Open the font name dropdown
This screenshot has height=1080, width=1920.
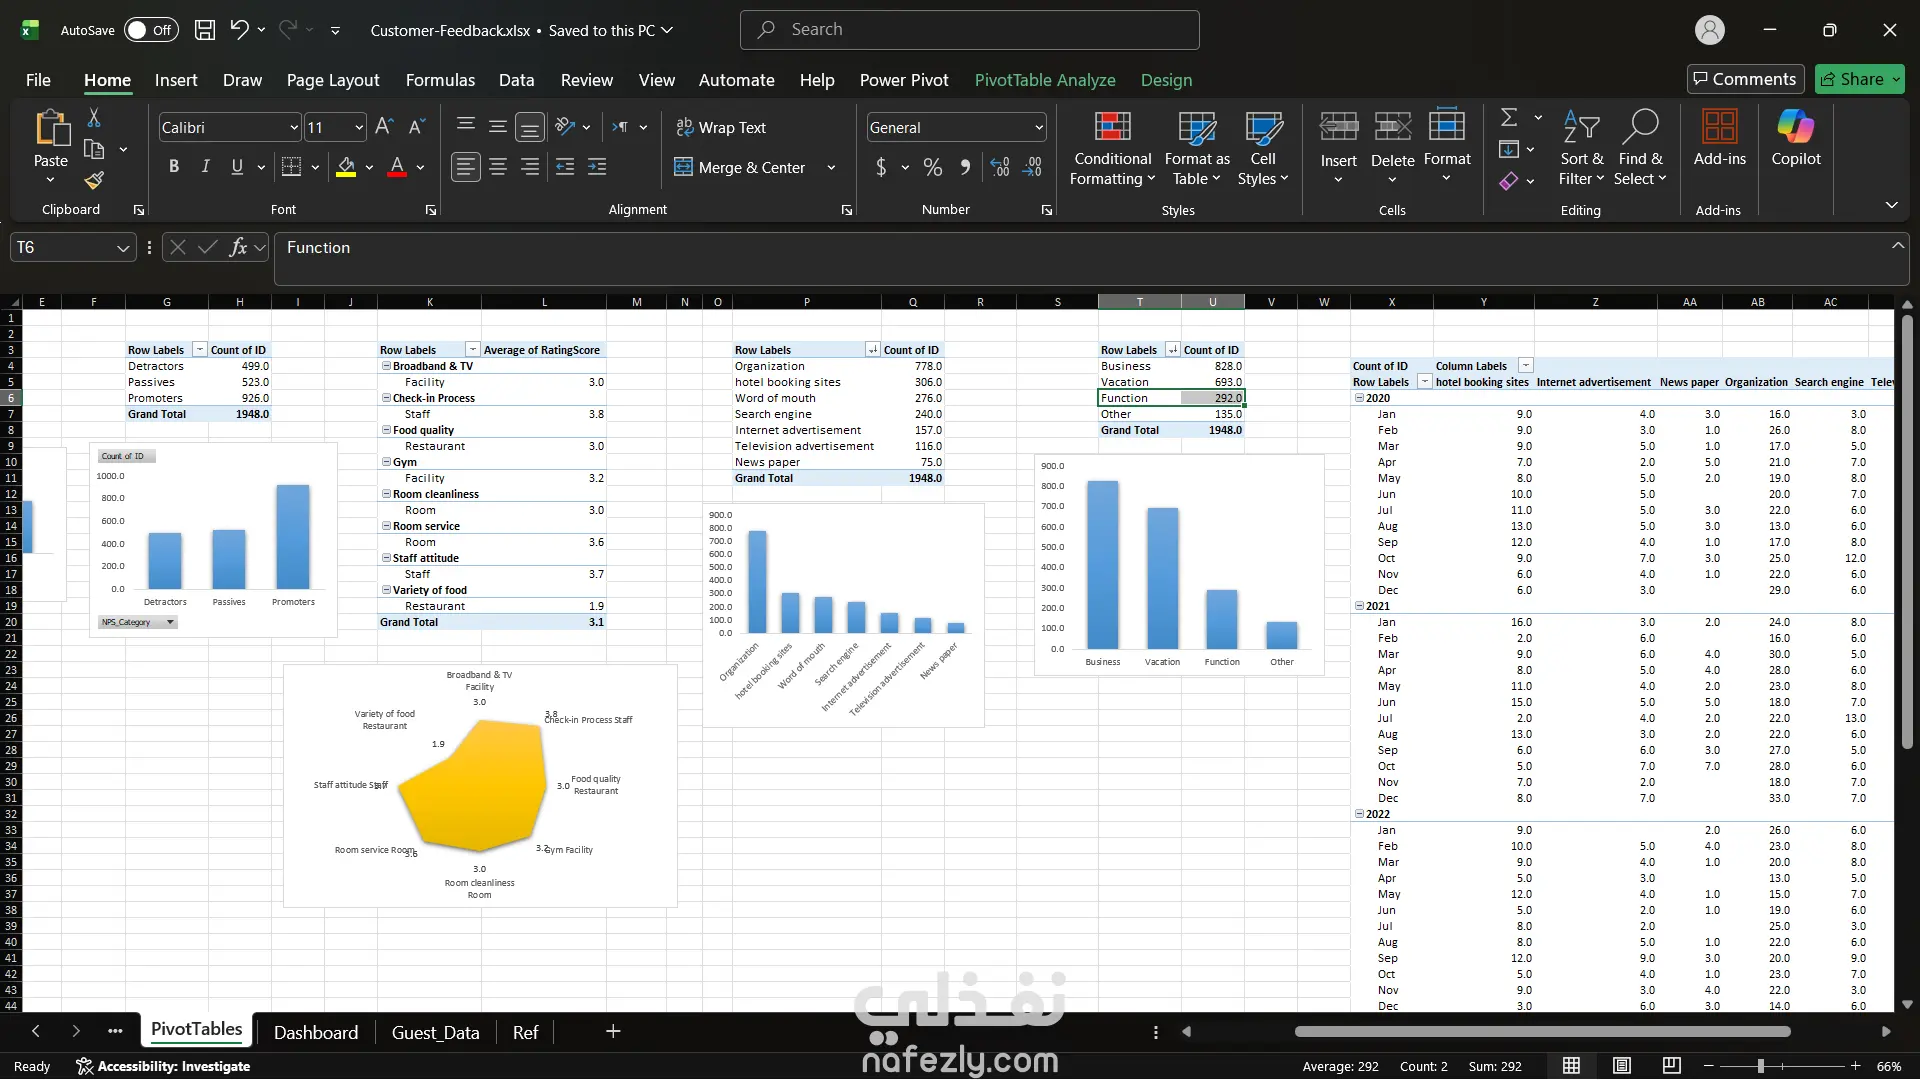pyautogui.click(x=294, y=127)
